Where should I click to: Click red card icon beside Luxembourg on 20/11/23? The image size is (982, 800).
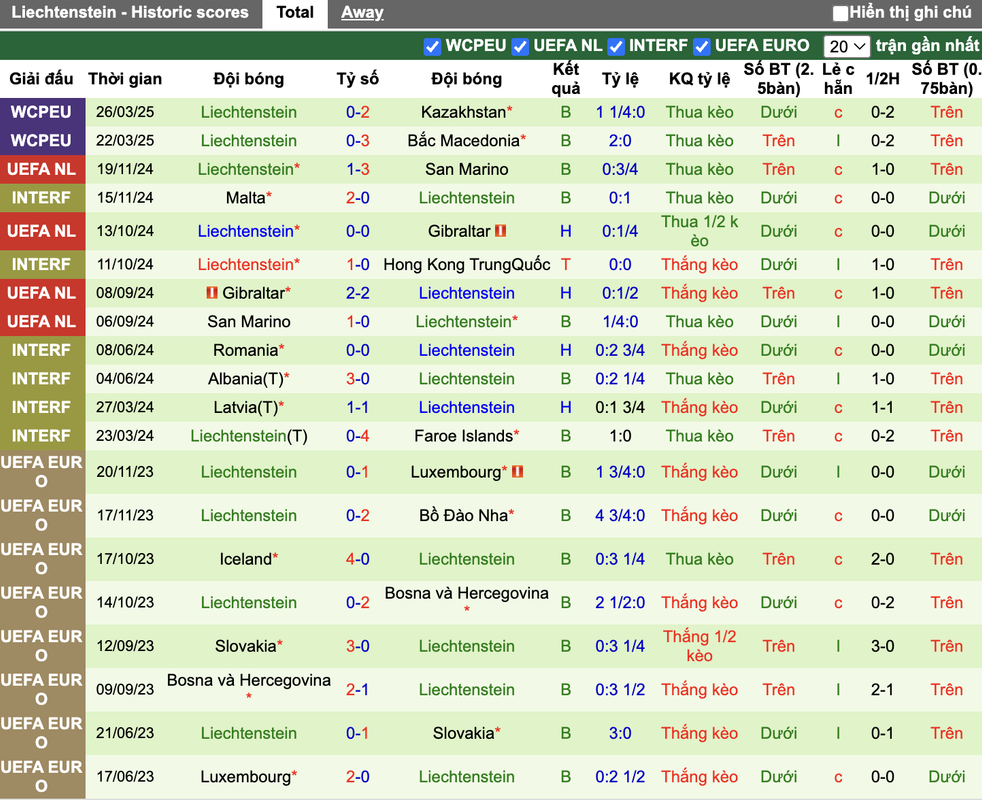click(517, 471)
